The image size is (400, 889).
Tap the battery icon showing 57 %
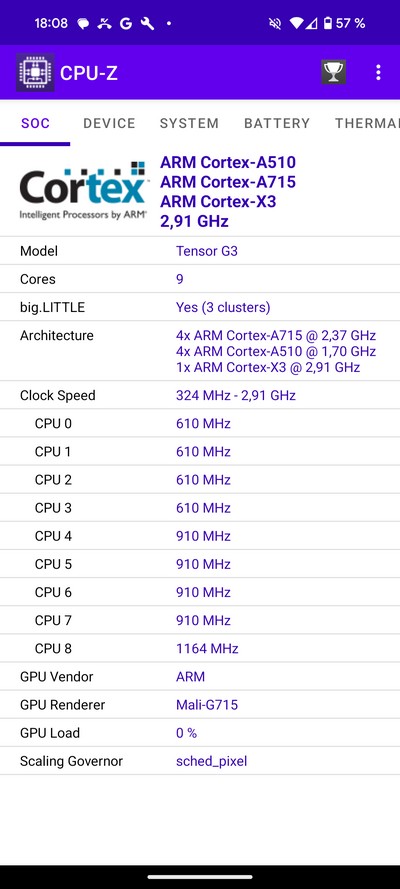click(x=327, y=23)
